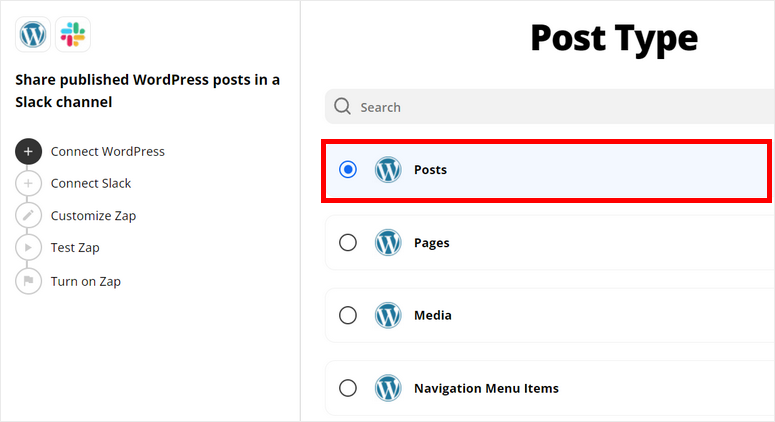Click the Turn on Zap step label

[86, 282]
